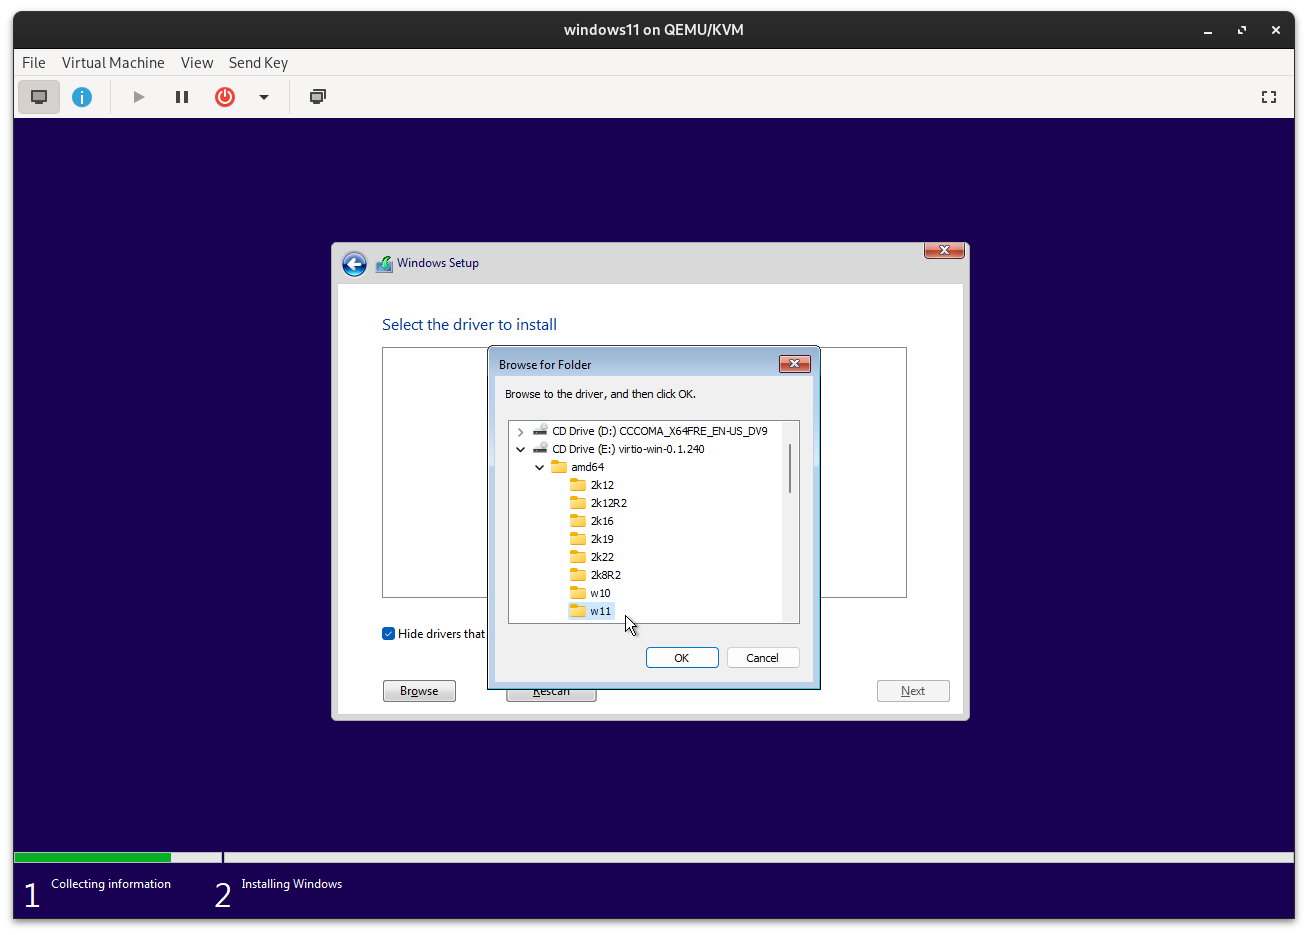The image size is (1308, 935).
Task: Click the Run virtual machine play icon
Action: tap(139, 97)
